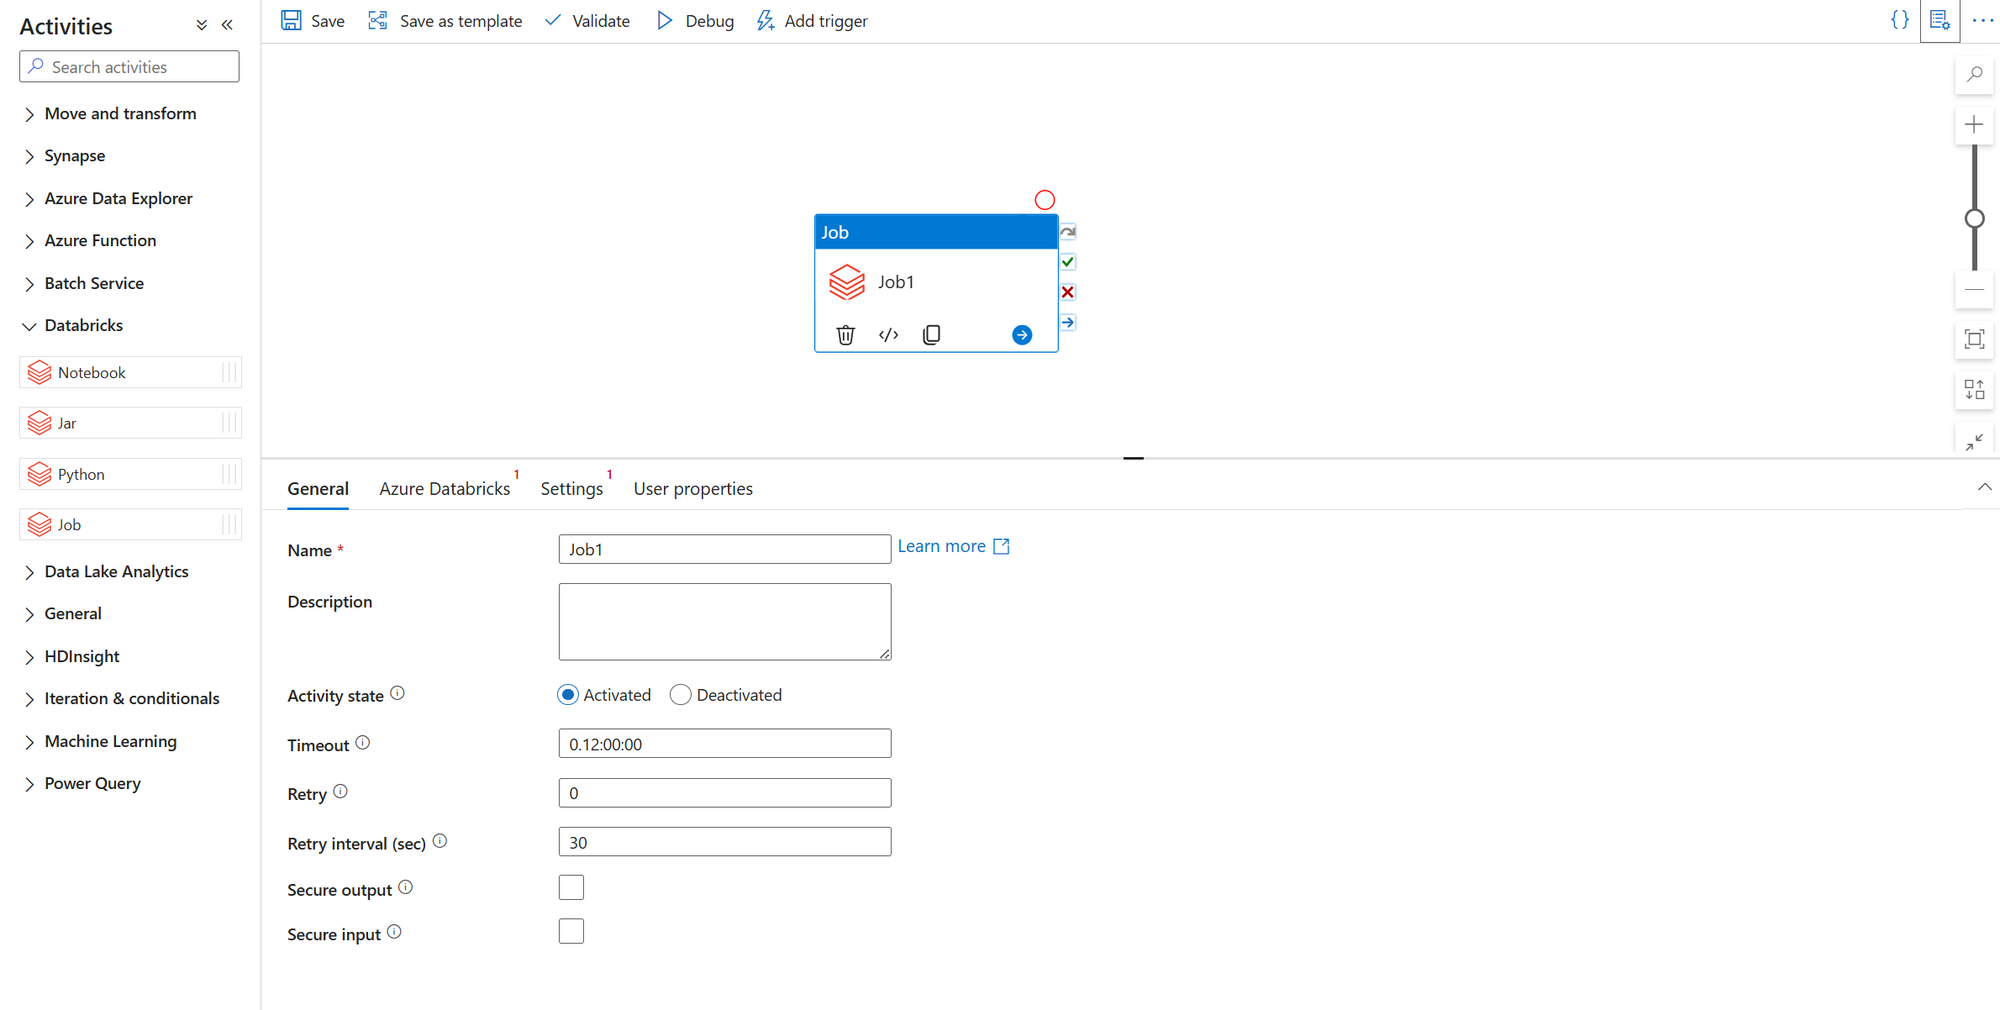
Task: Click the Debug play icon
Action: coord(665,21)
